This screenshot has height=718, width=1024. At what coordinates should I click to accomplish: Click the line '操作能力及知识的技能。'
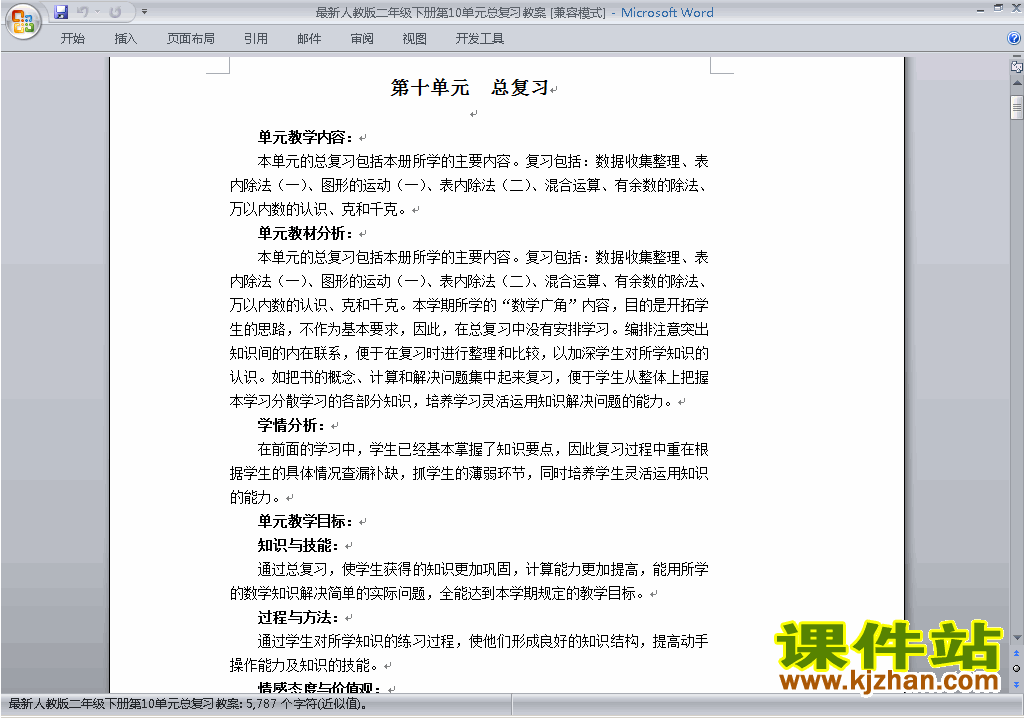[304, 666]
